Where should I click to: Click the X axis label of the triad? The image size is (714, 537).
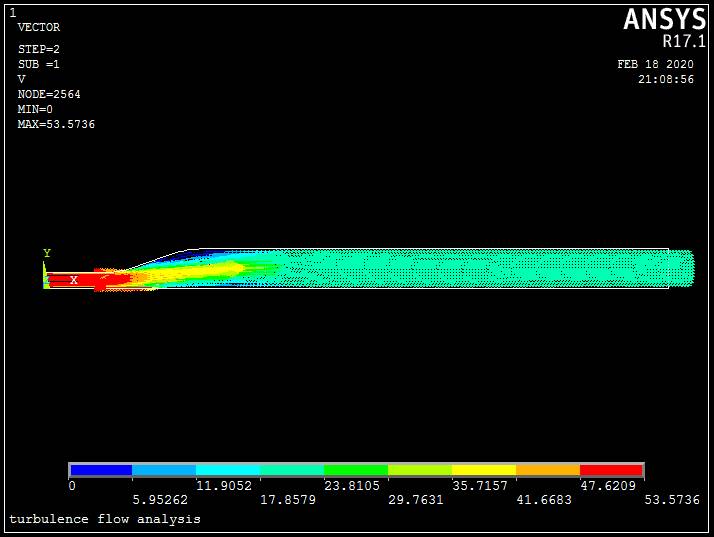pyautogui.click(x=74, y=280)
